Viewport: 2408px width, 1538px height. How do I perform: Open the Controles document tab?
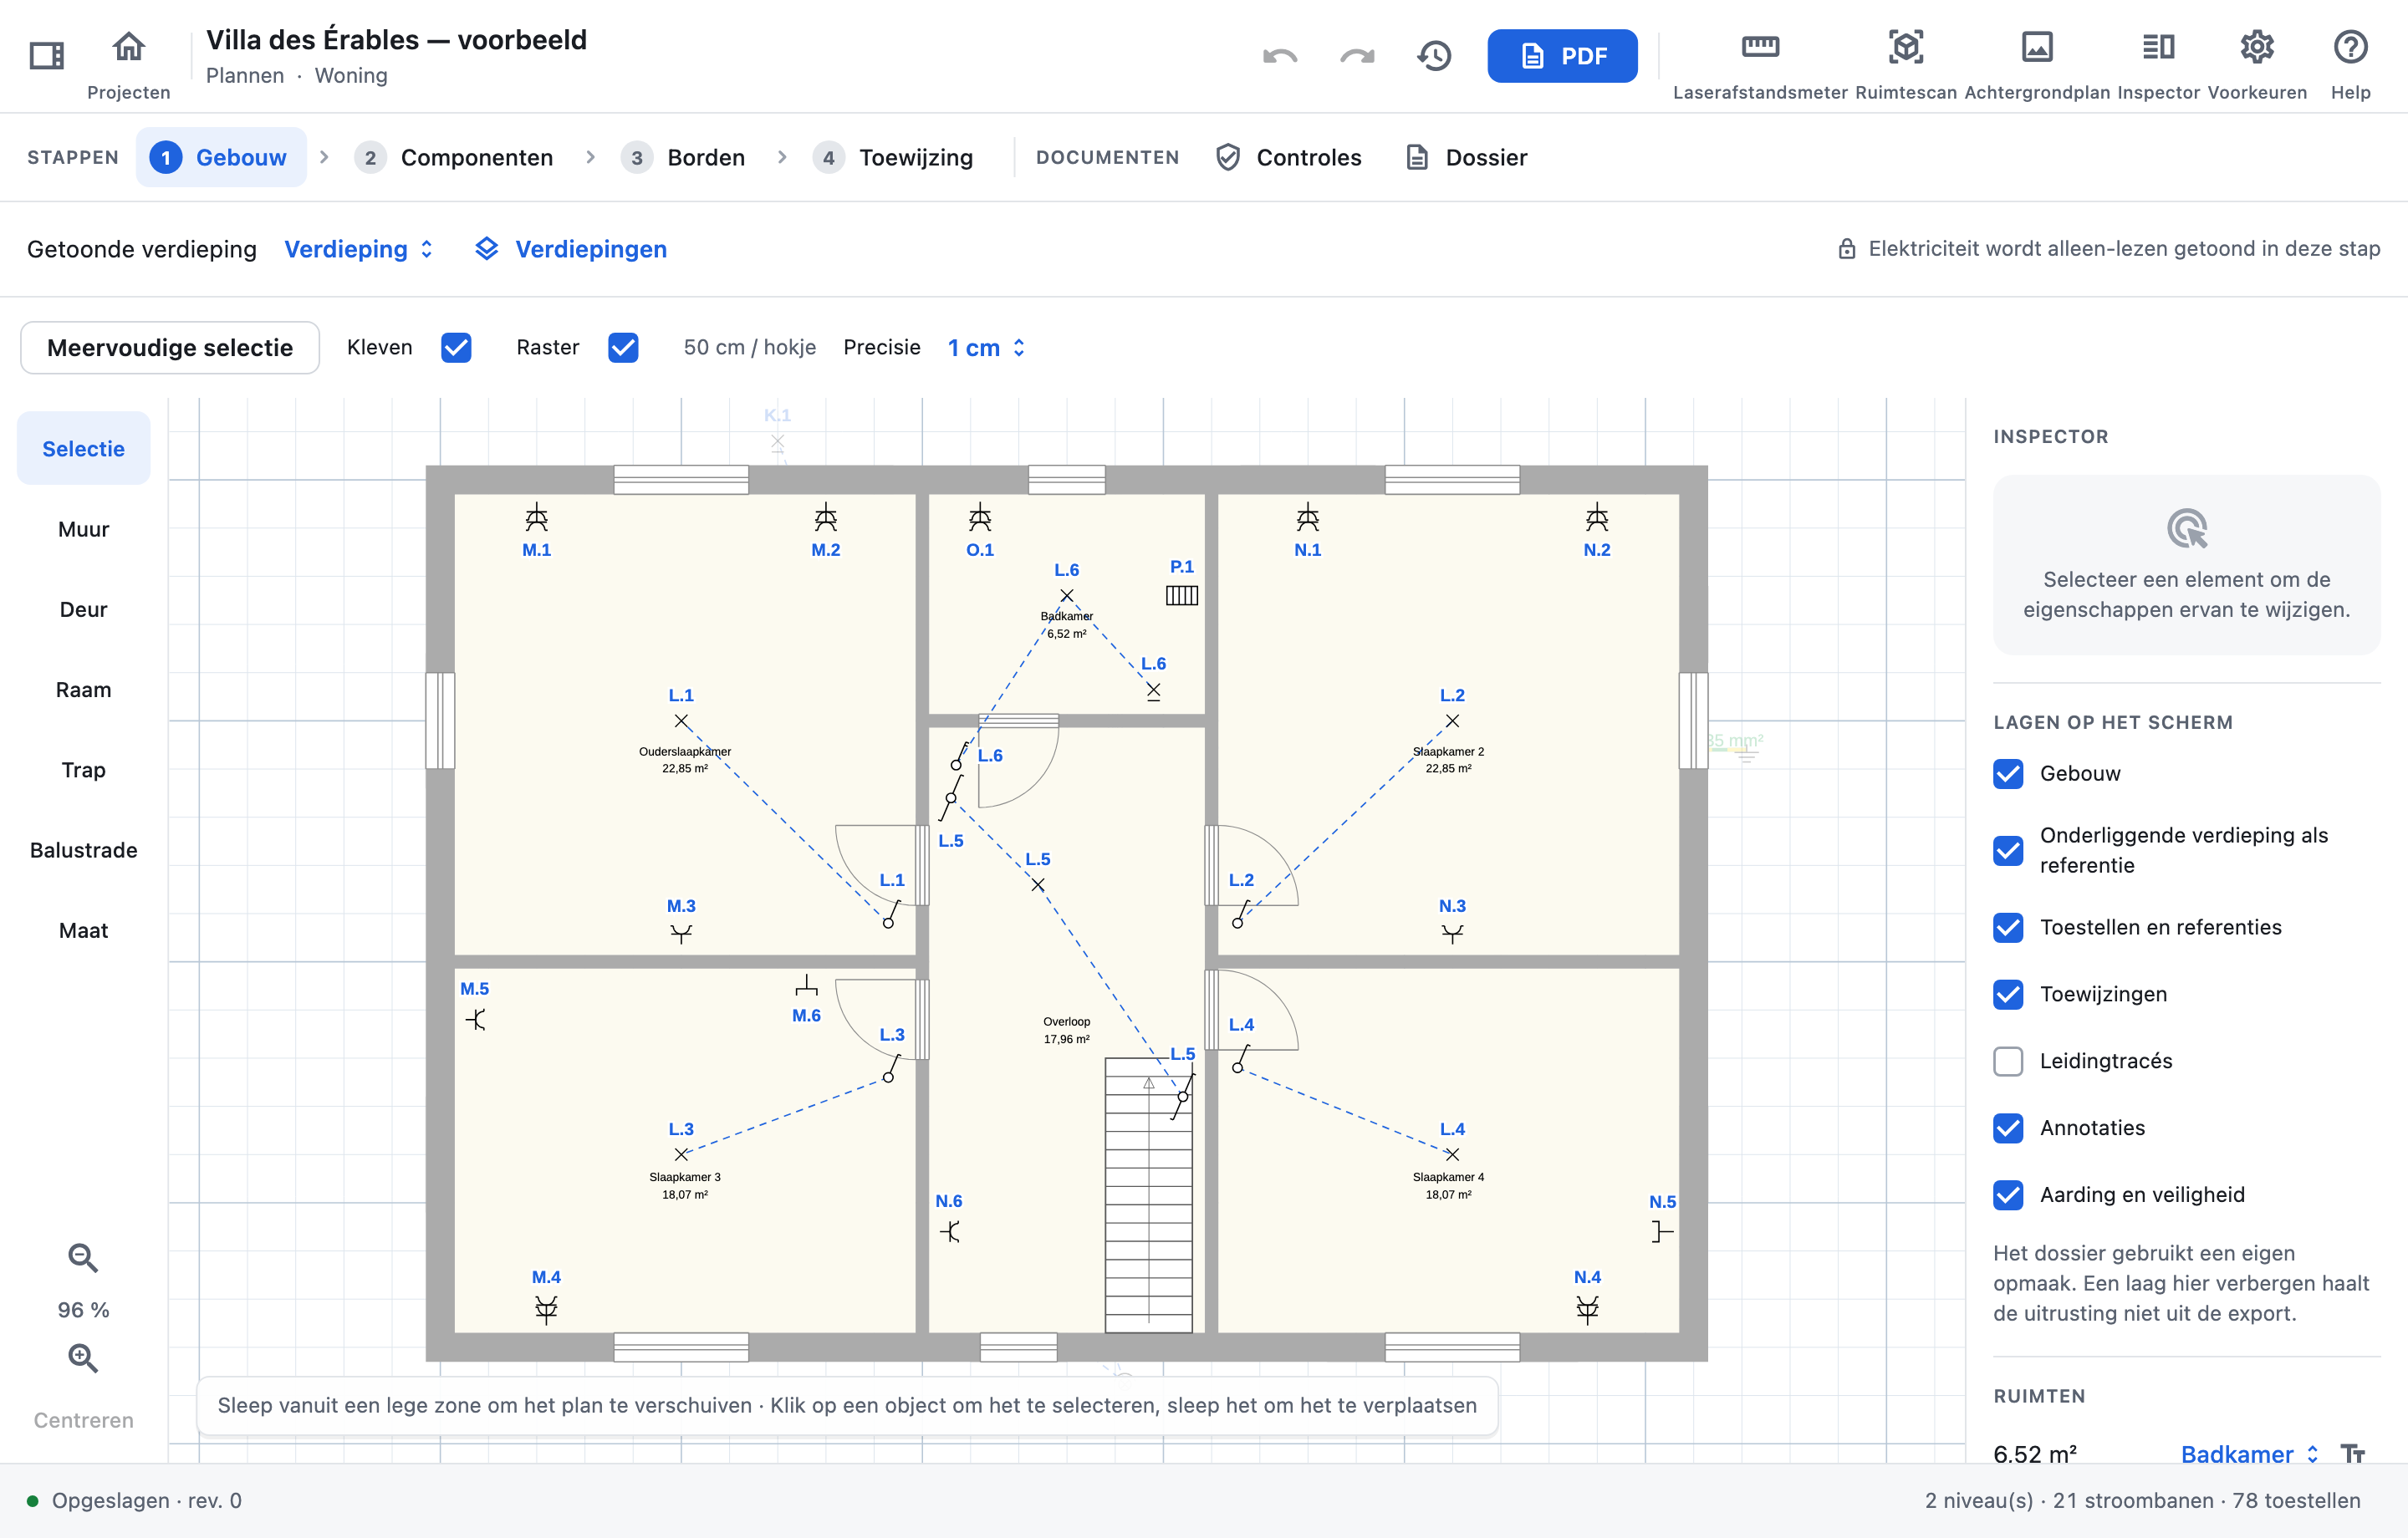click(1288, 157)
